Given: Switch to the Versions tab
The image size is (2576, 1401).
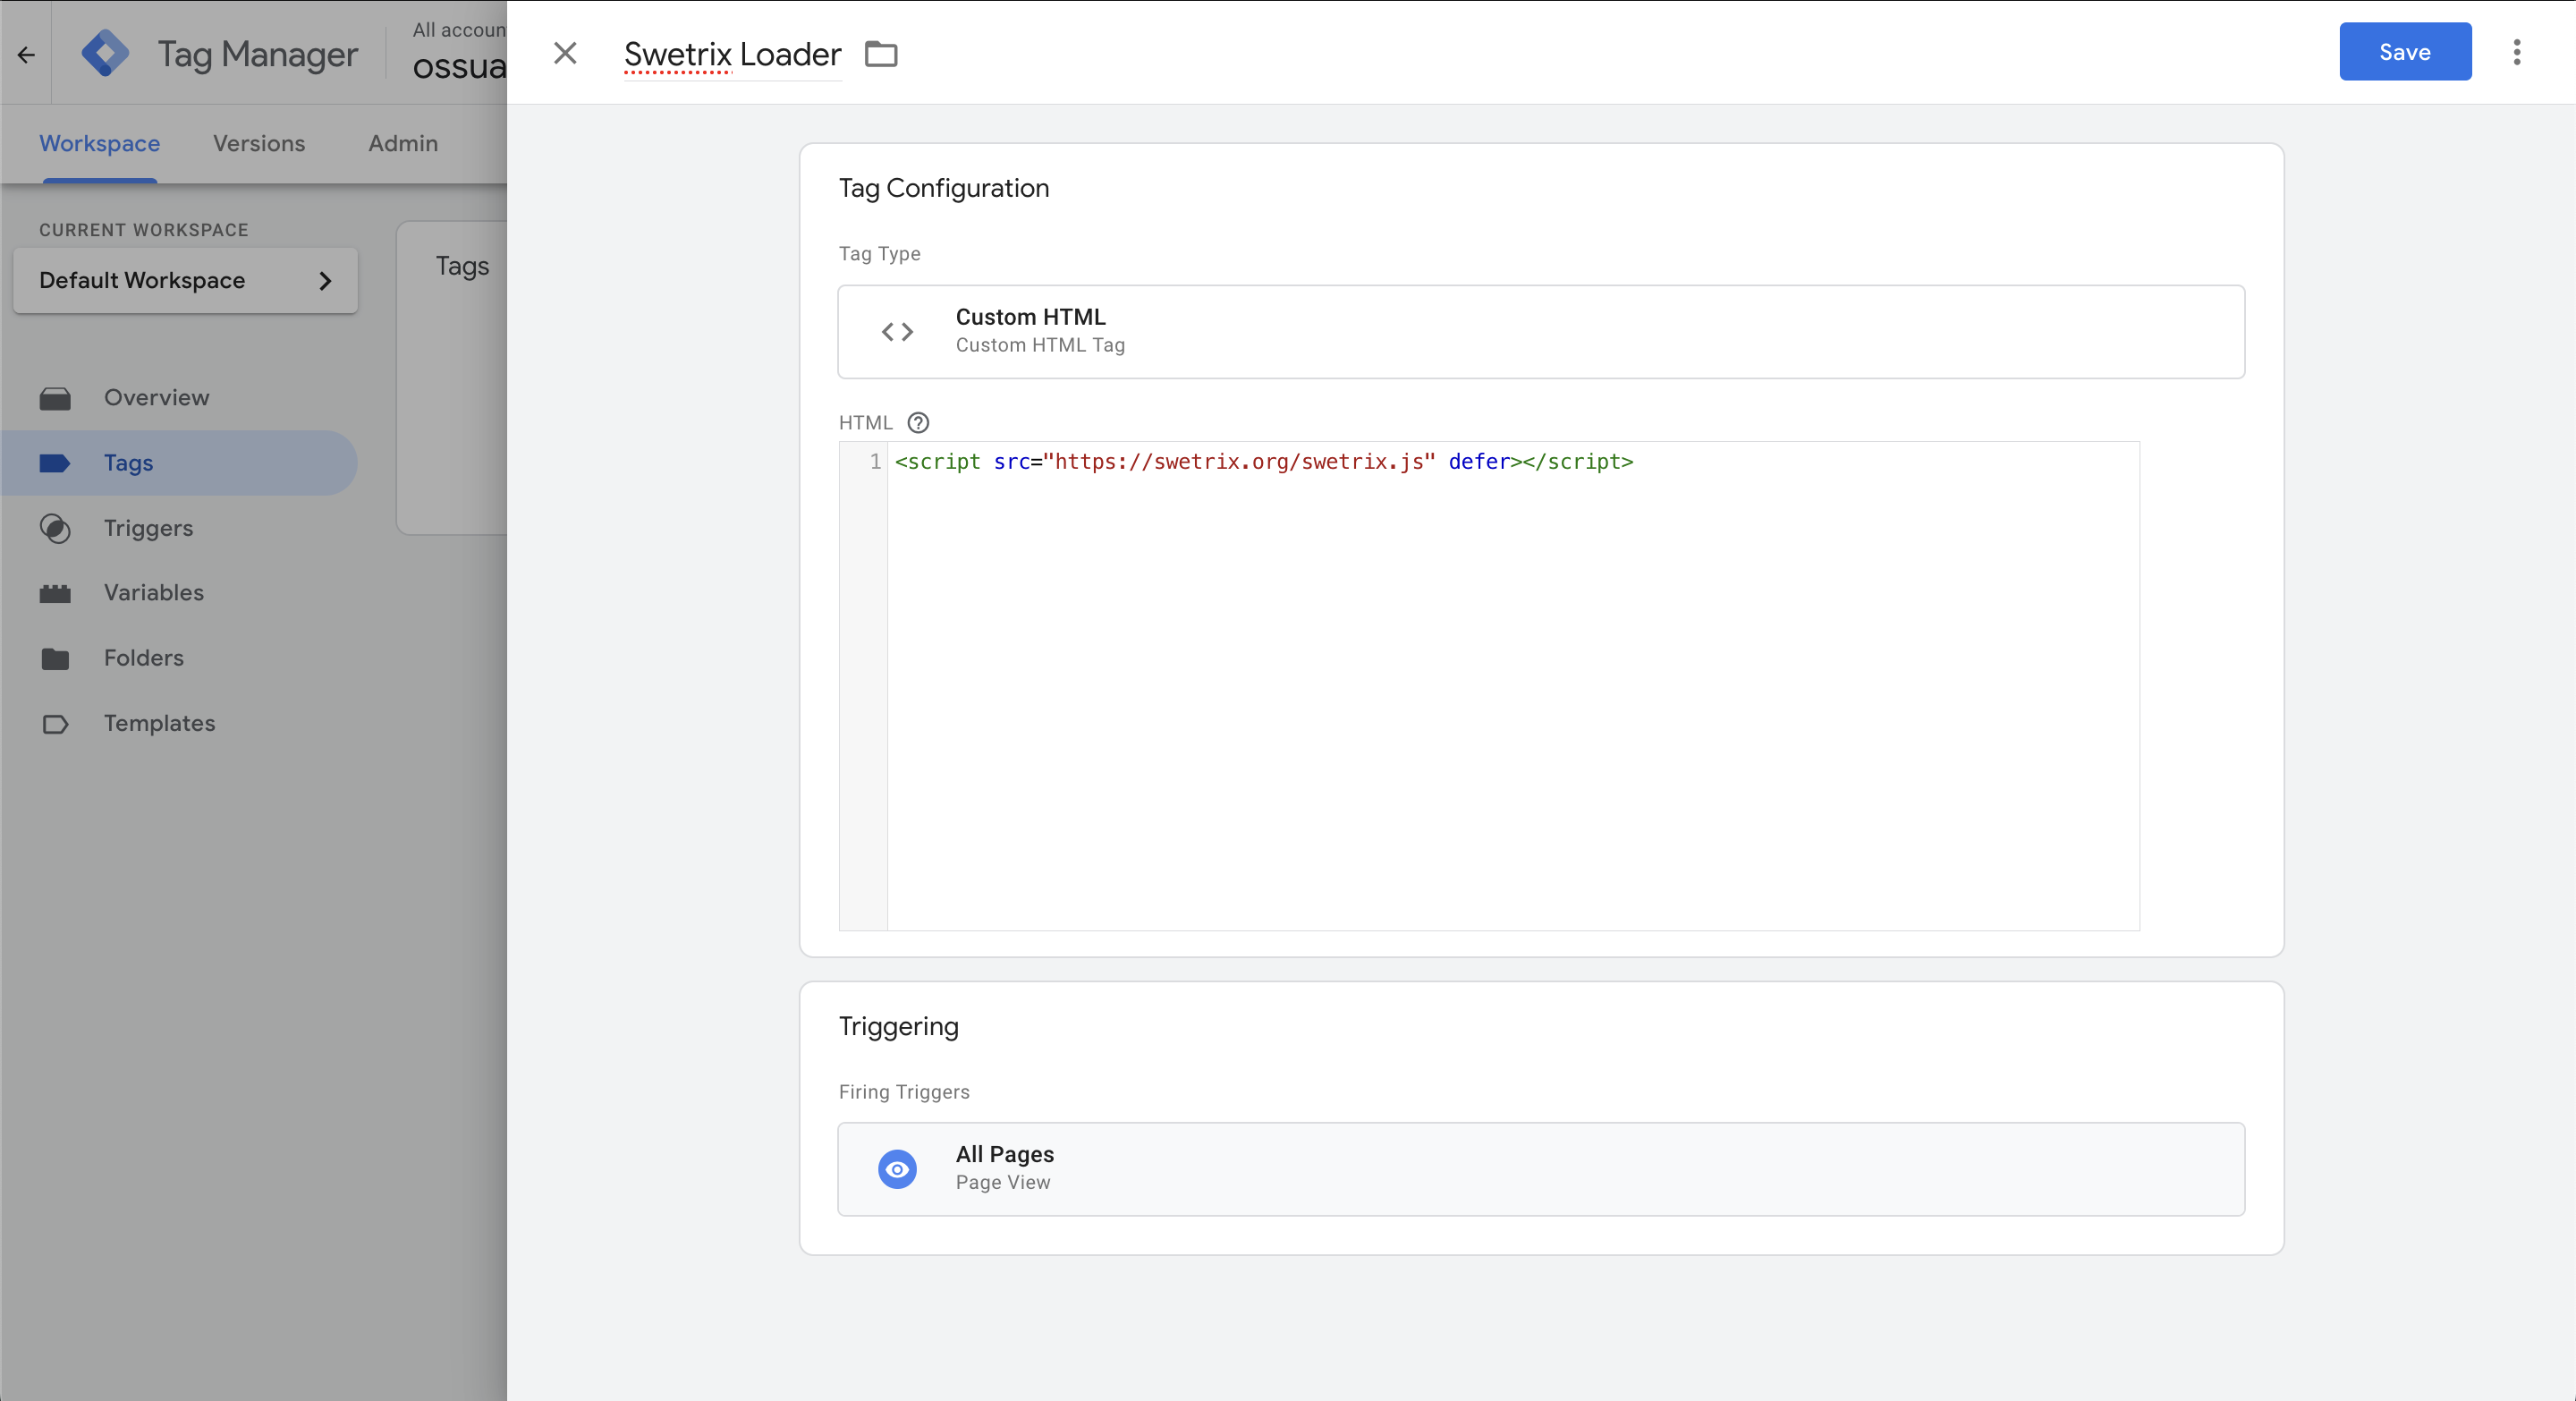Looking at the screenshot, I should pyautogui.click(x=259, y=144).
